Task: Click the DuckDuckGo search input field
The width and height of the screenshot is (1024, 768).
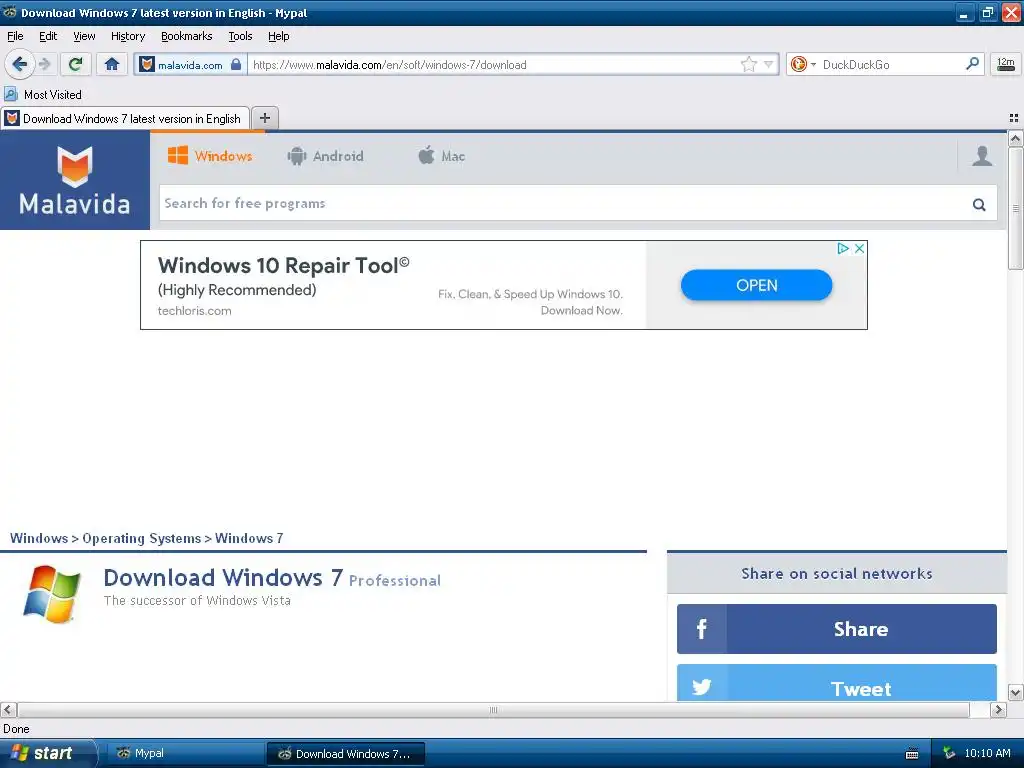Action: (x=891, y=65)
